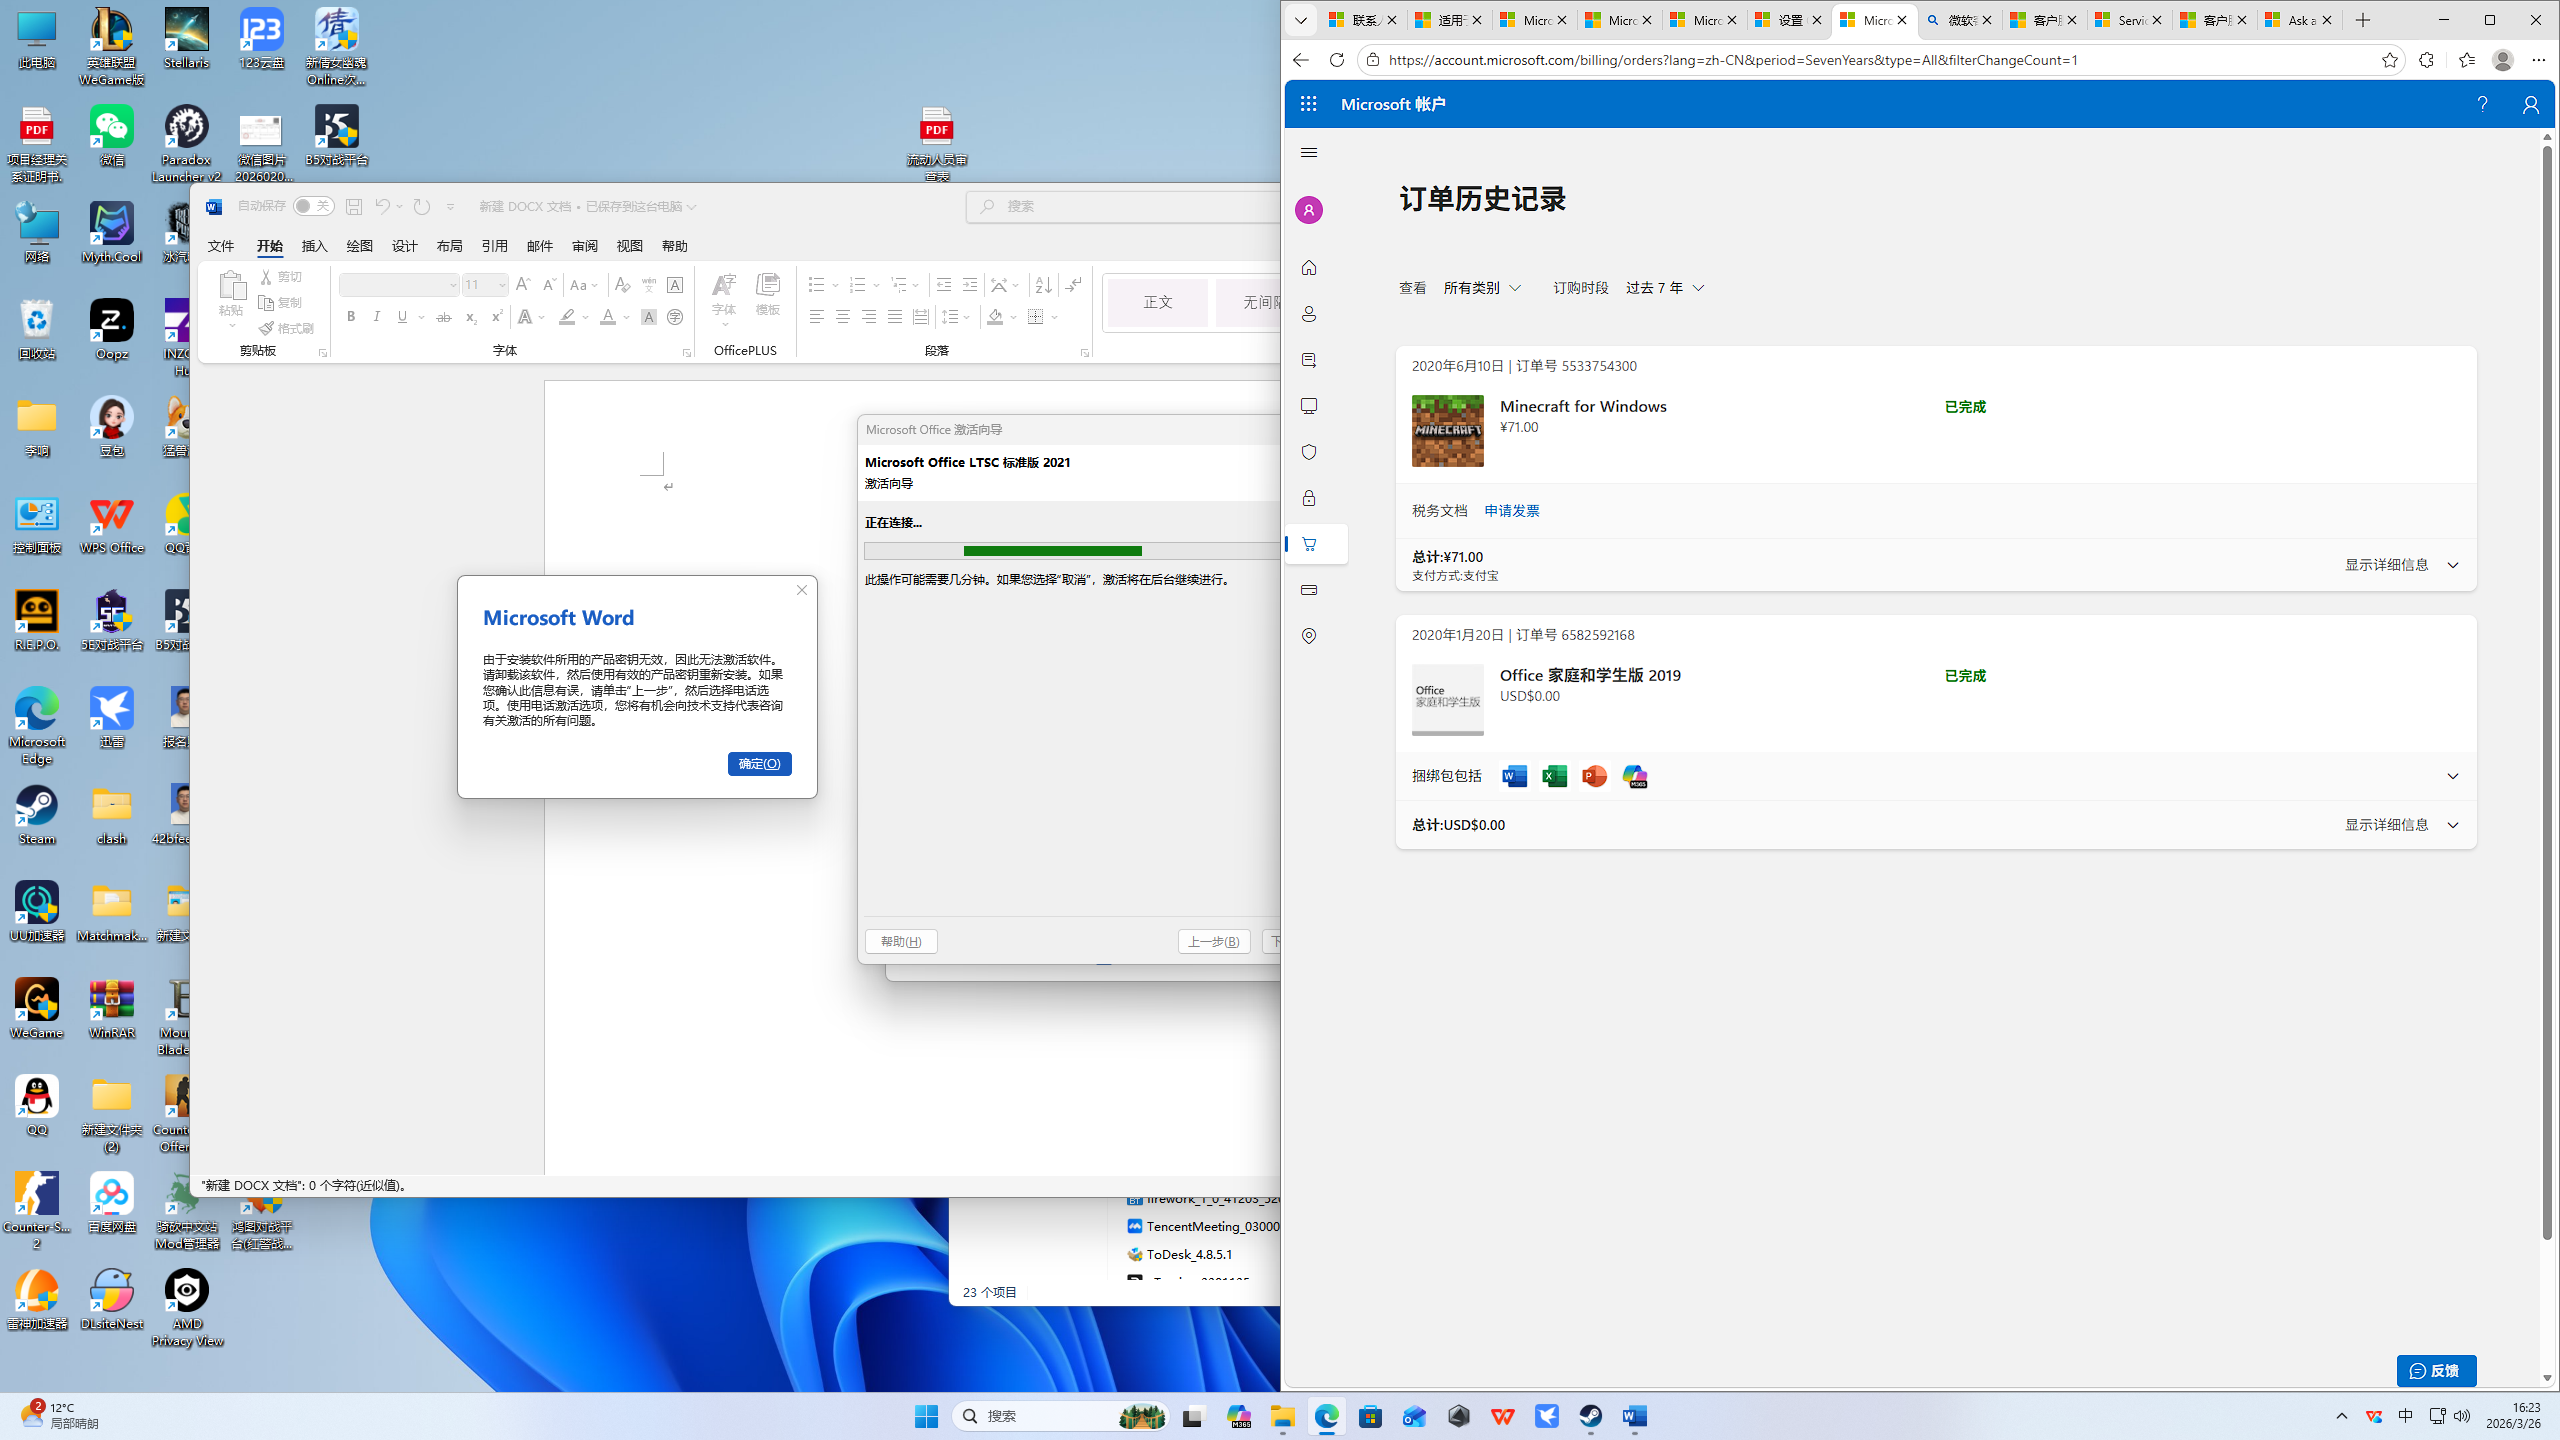Screen dimensions: 2560x1440
Task: Increase font size with the grow-font icon
Action: tap(522, 285)
